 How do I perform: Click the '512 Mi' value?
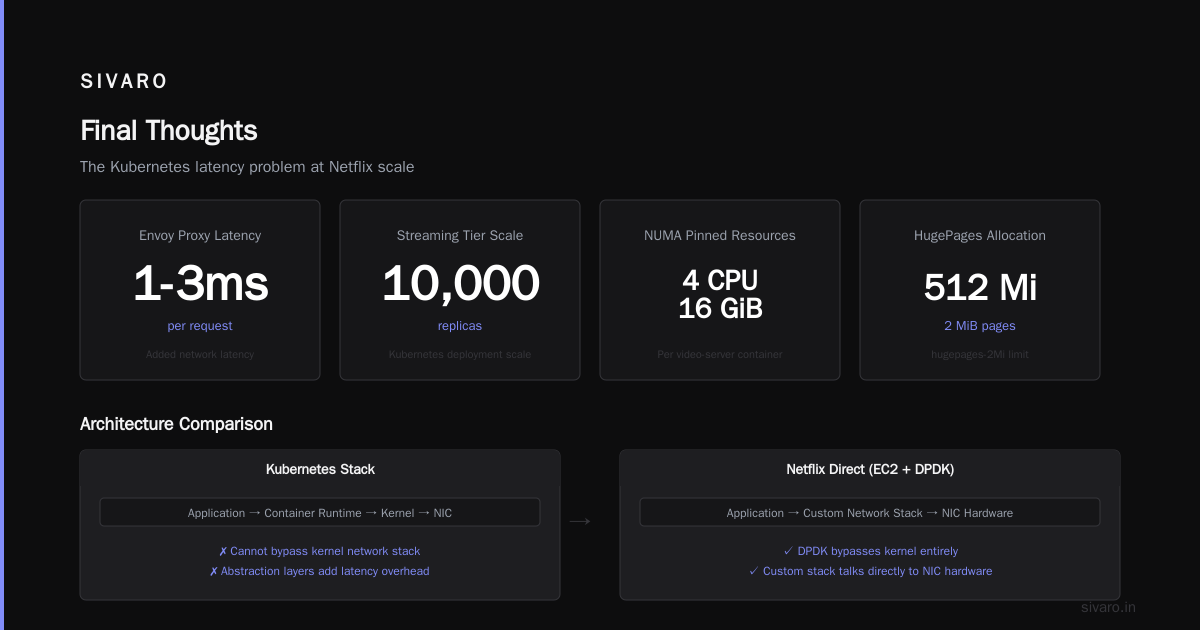click(980, 288)
